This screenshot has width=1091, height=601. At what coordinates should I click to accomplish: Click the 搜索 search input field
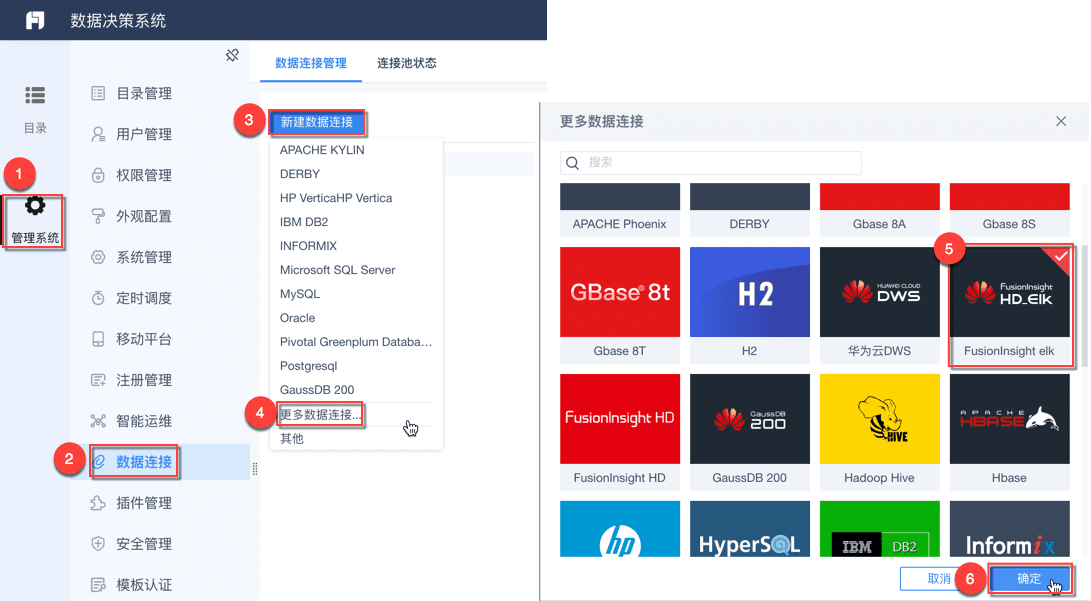point(711,163)
